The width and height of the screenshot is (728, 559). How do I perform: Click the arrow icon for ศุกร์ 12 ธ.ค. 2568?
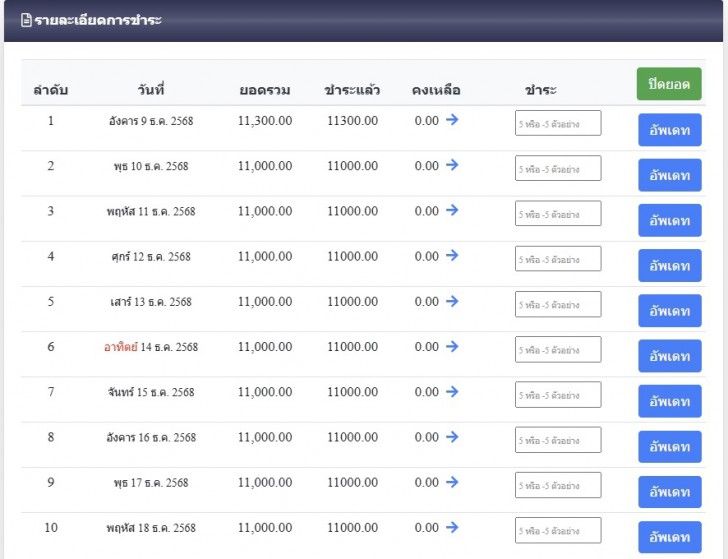(x=452, y=255)
